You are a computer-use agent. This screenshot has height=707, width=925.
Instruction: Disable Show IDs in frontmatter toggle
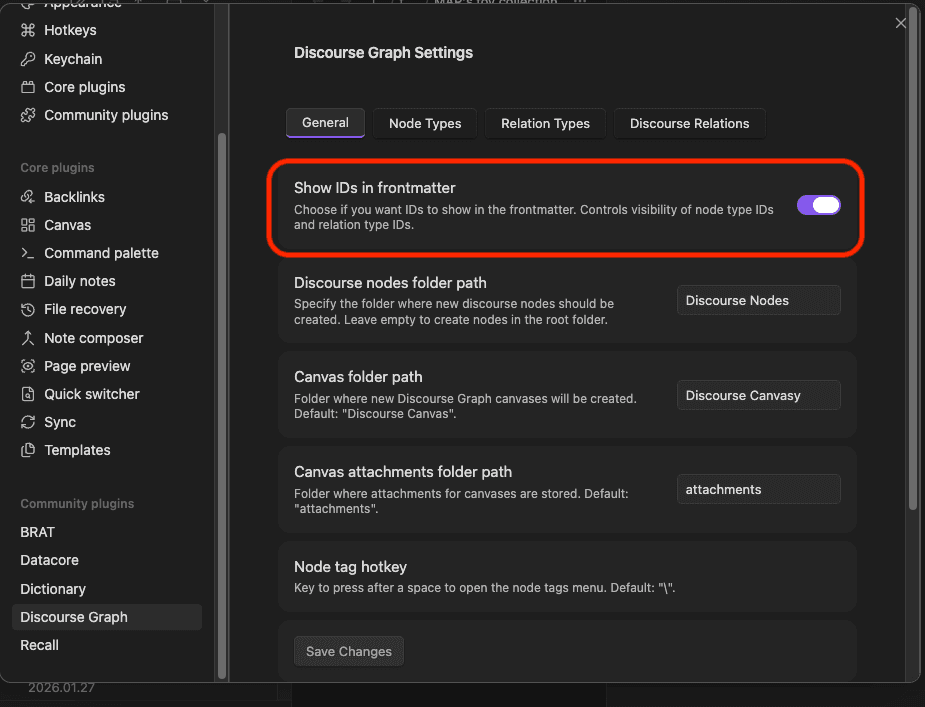pos(818,205)
